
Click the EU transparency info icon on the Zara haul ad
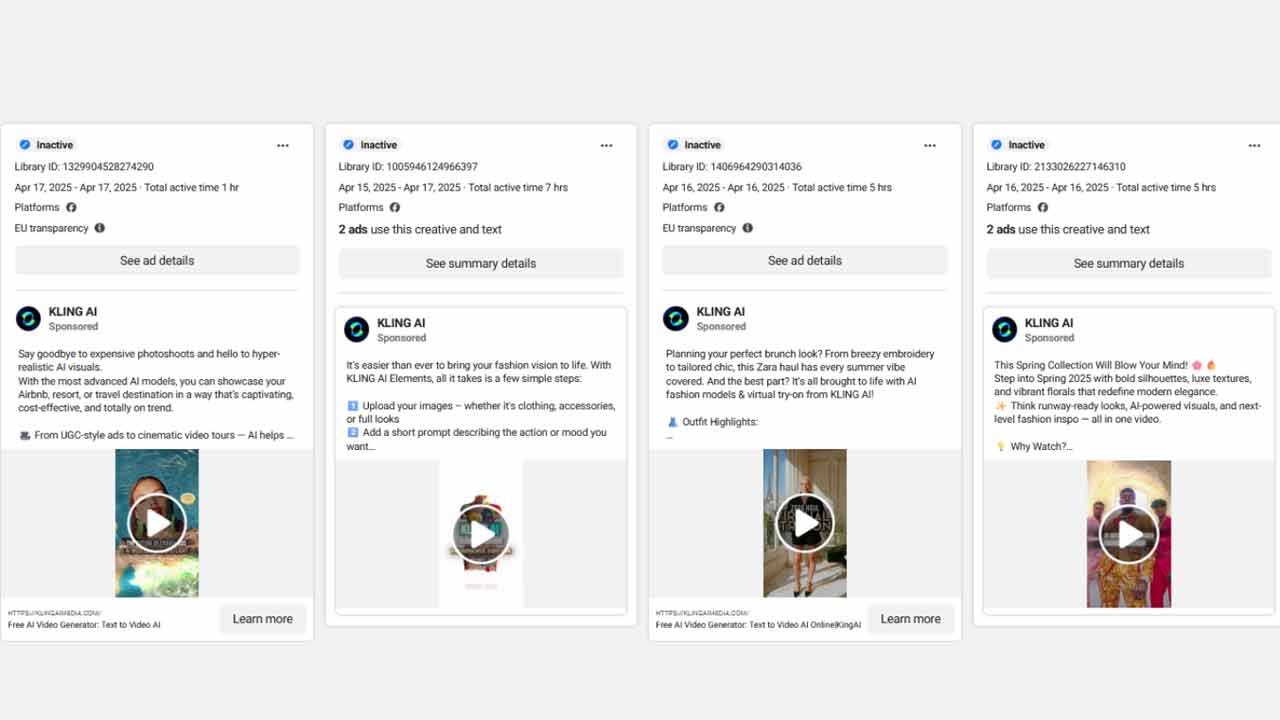click(747, 228)
